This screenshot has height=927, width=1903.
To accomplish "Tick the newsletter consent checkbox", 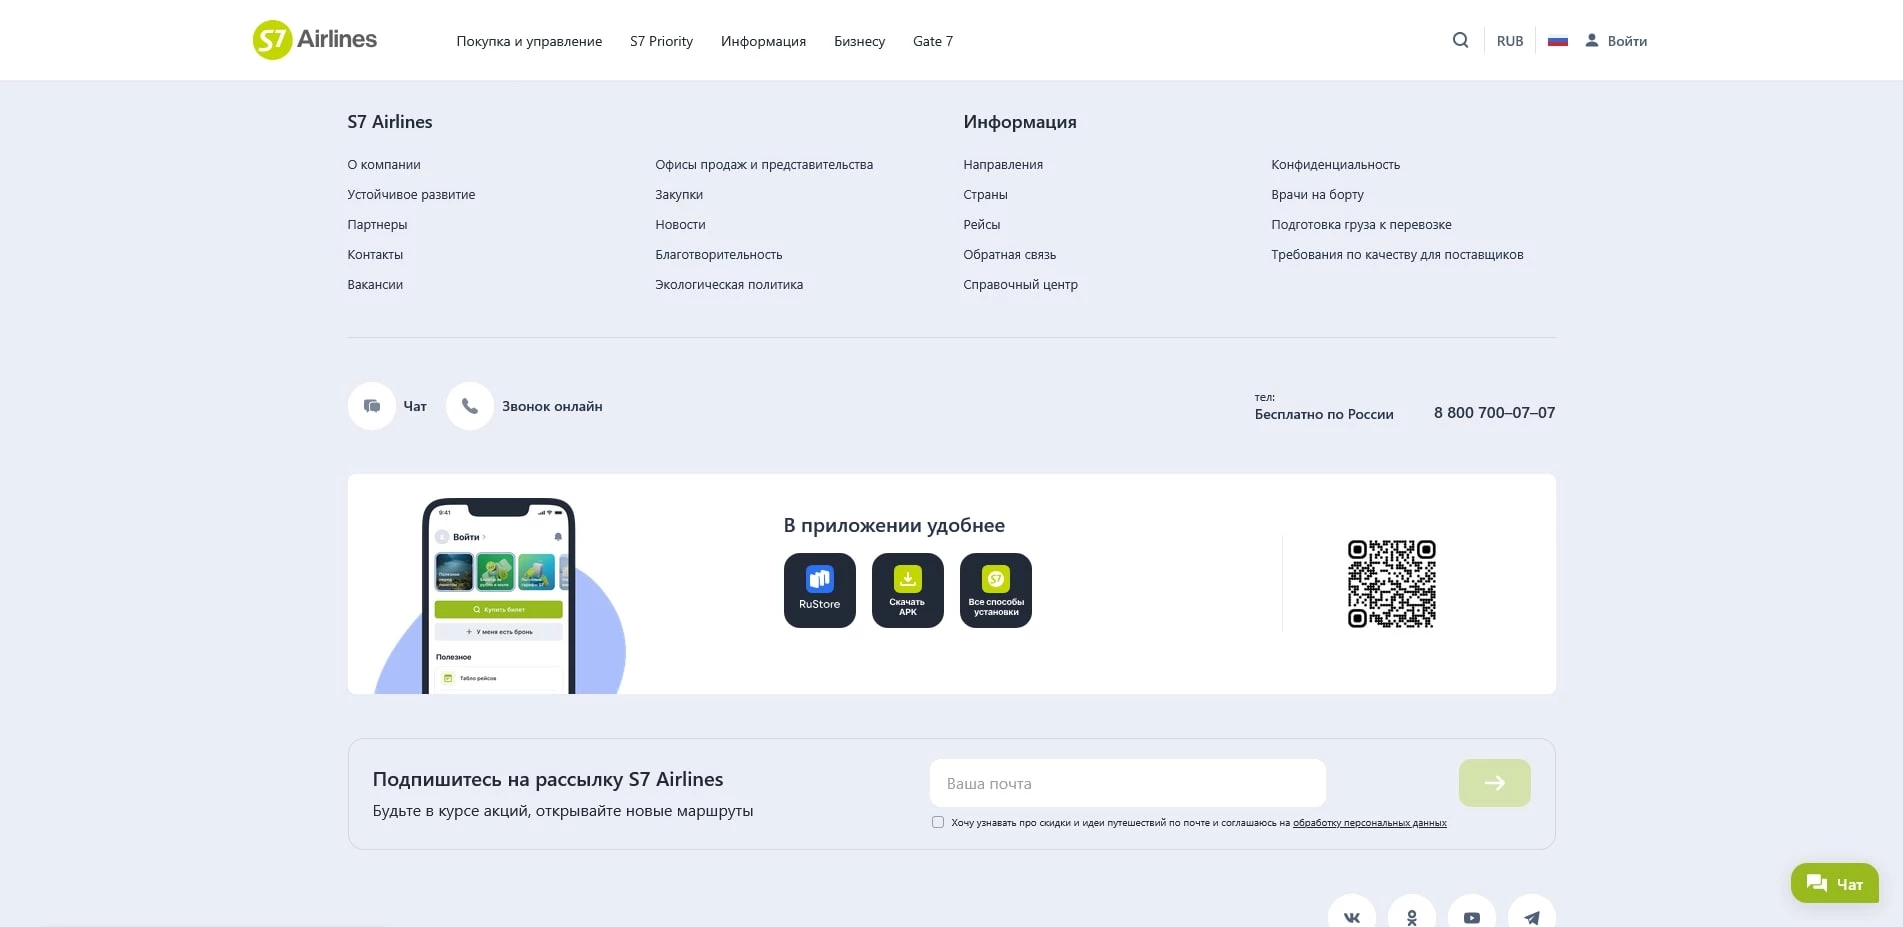I will (x=938, y=822).
